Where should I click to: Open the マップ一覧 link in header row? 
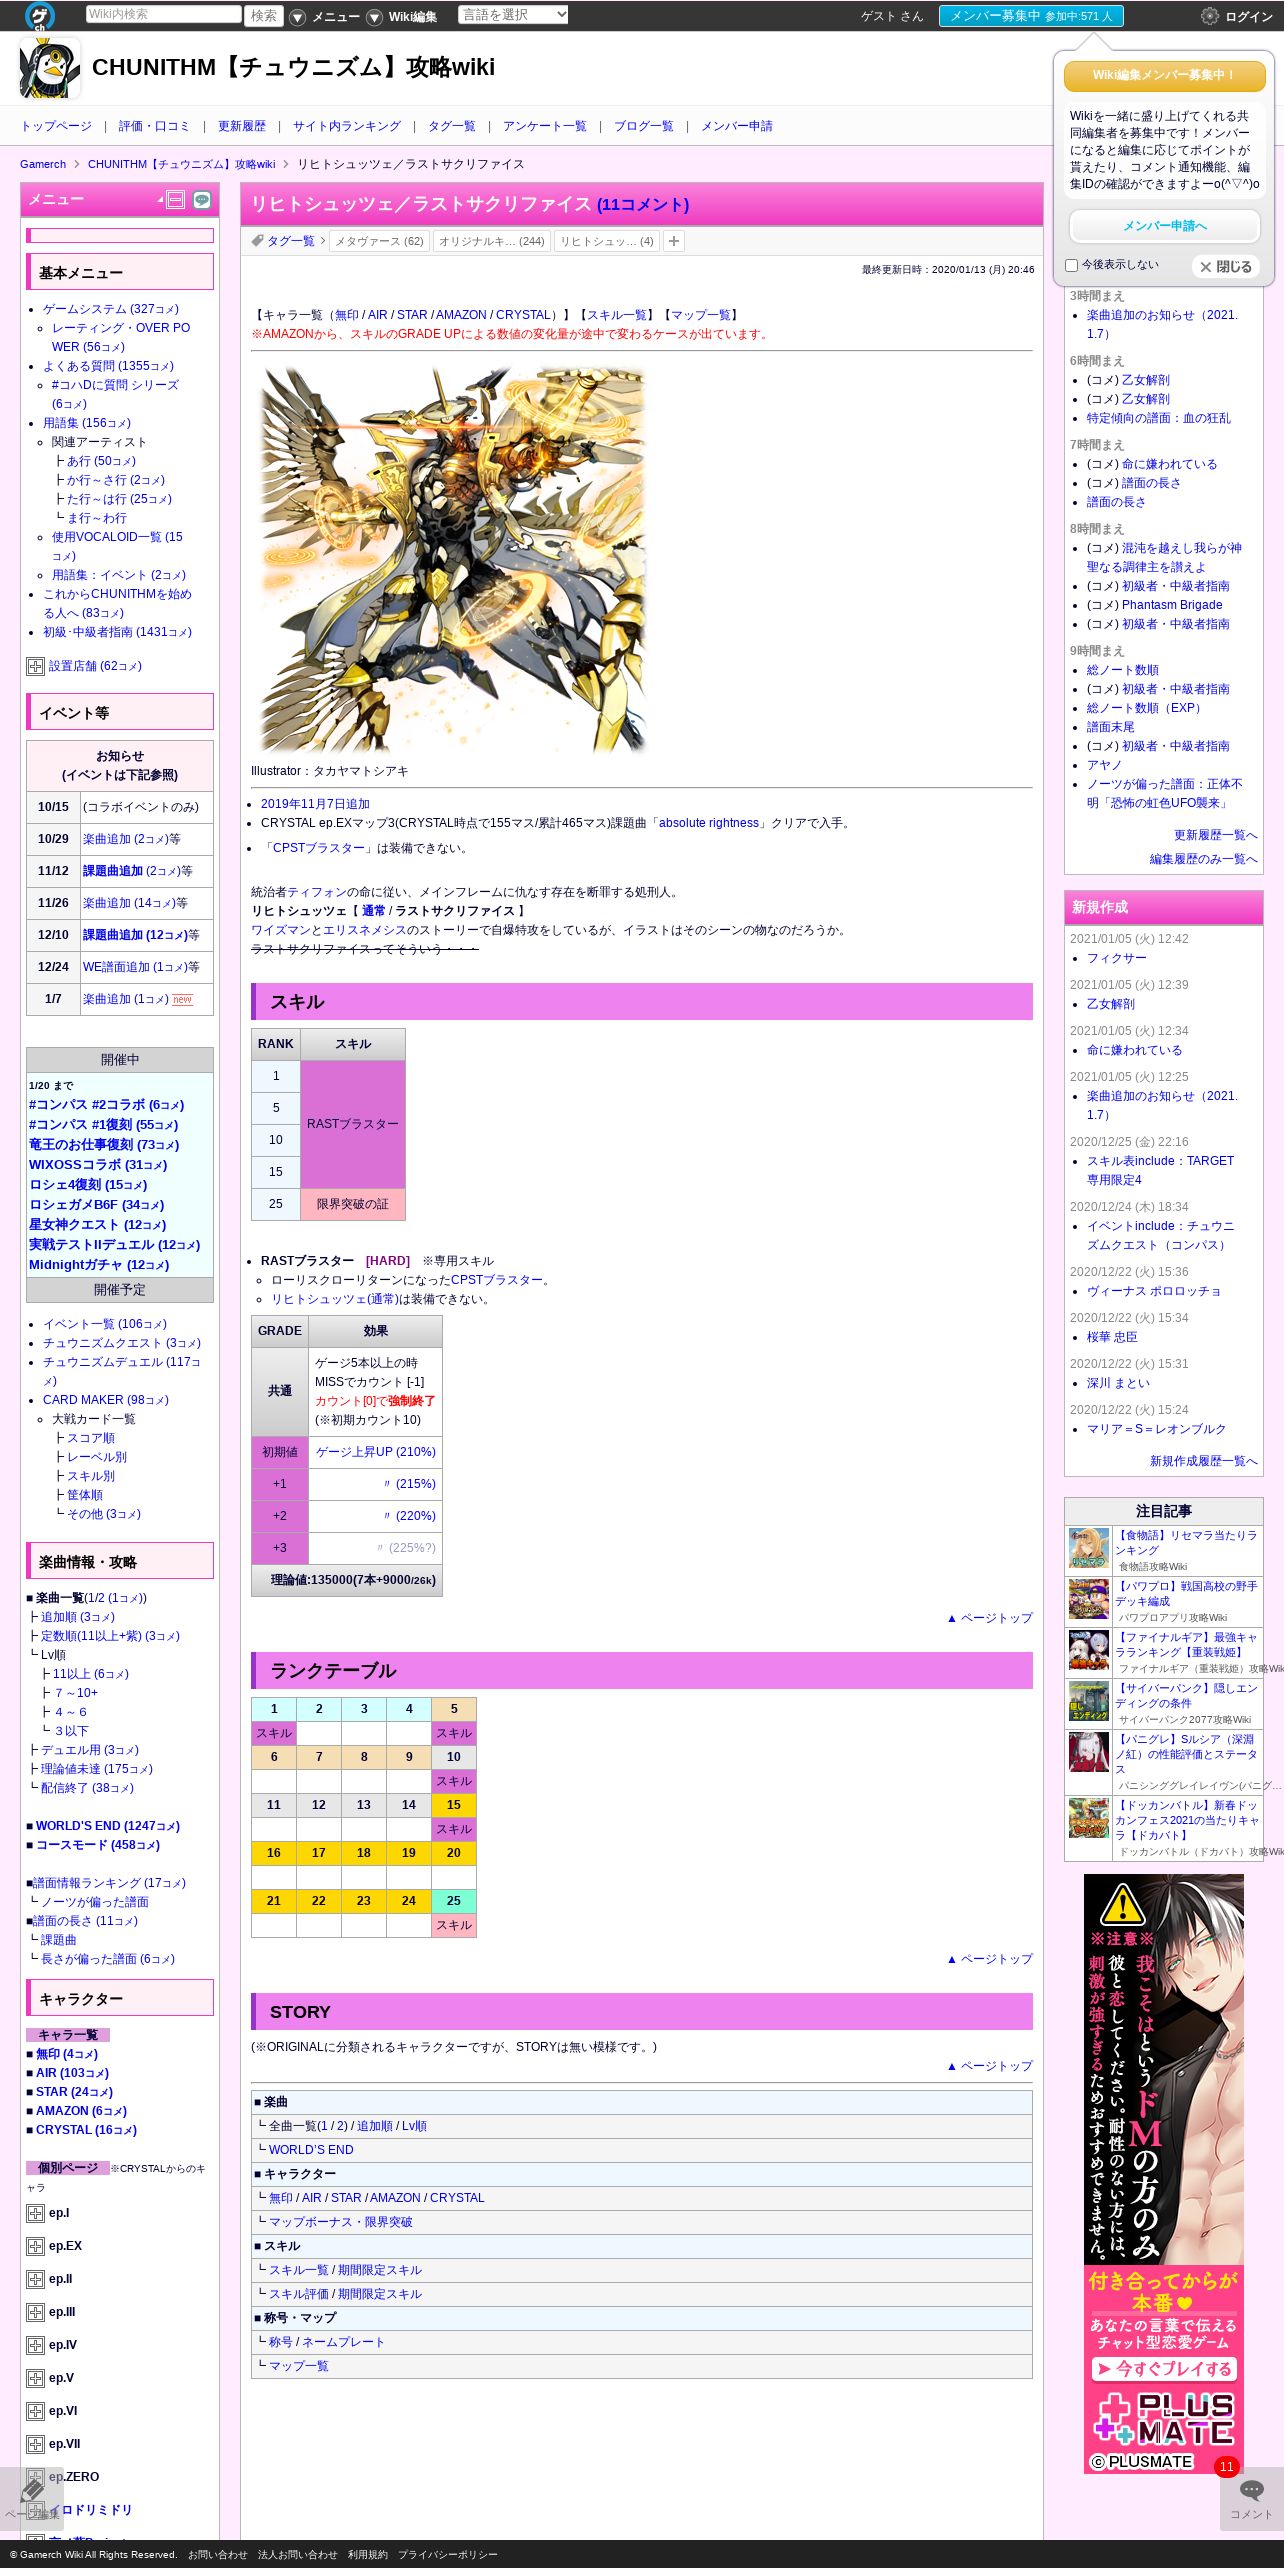[x=700, y=315]
